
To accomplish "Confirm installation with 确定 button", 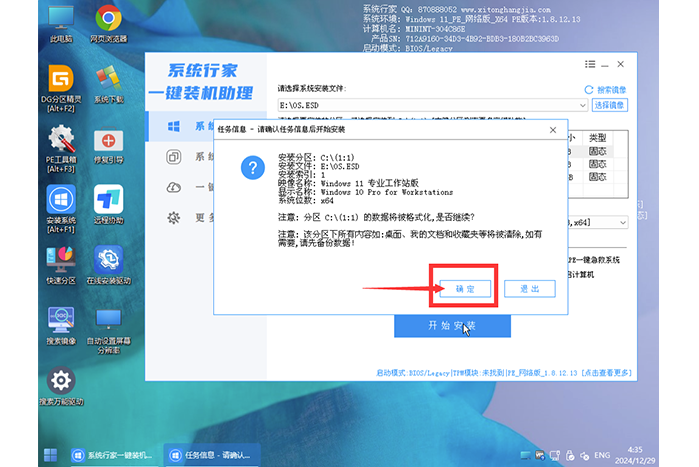I will (x=465, y=289).
